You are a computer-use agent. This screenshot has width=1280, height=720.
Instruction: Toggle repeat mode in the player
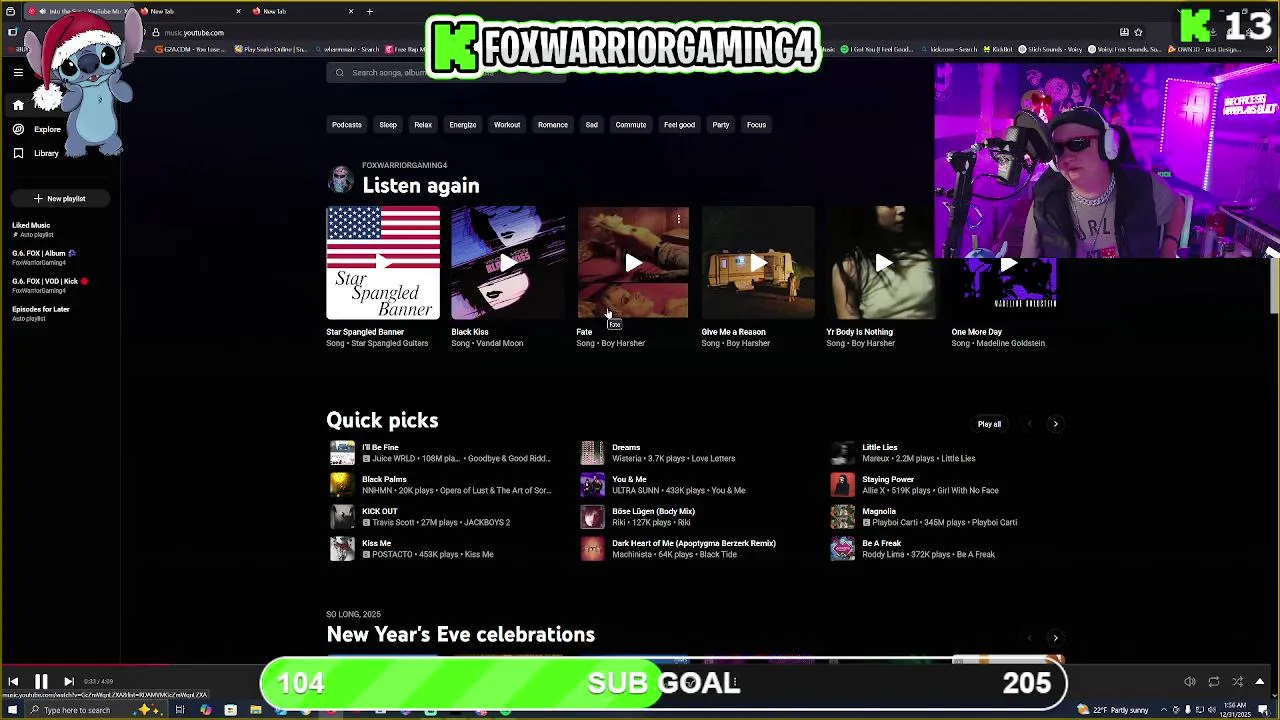point(1214,682)
